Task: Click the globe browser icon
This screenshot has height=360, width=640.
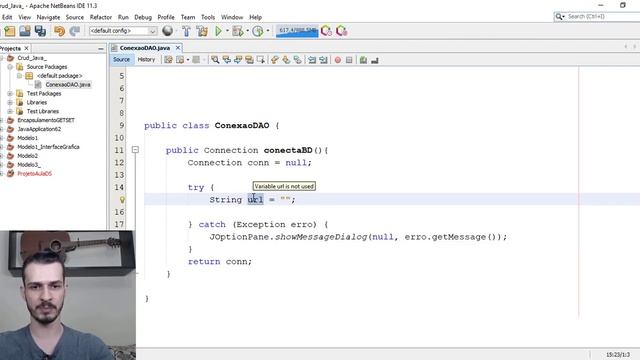Action: coord(167,31)
